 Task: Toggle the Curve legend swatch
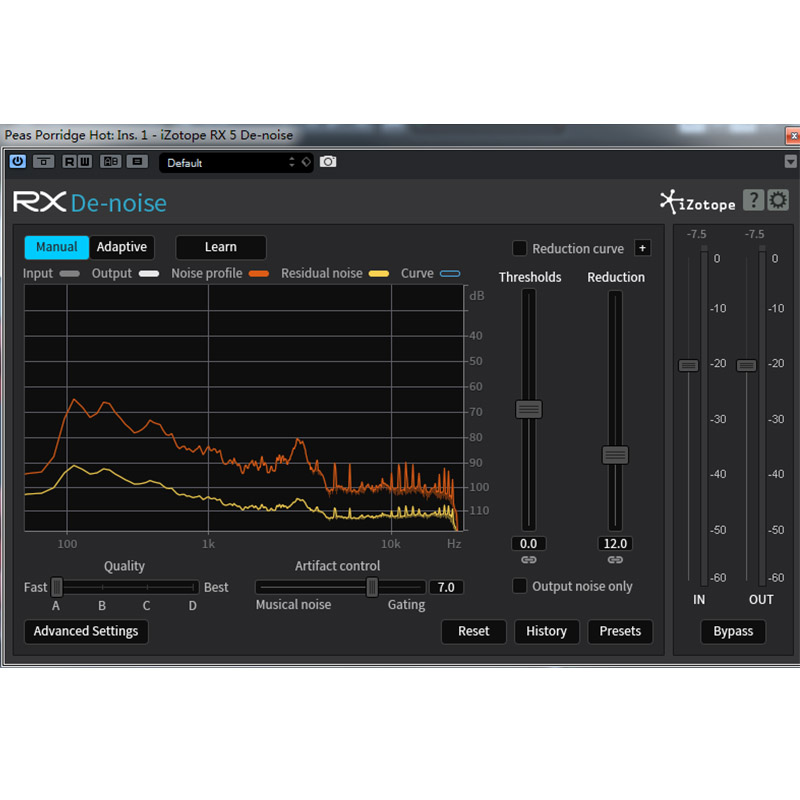click(450, 274)
